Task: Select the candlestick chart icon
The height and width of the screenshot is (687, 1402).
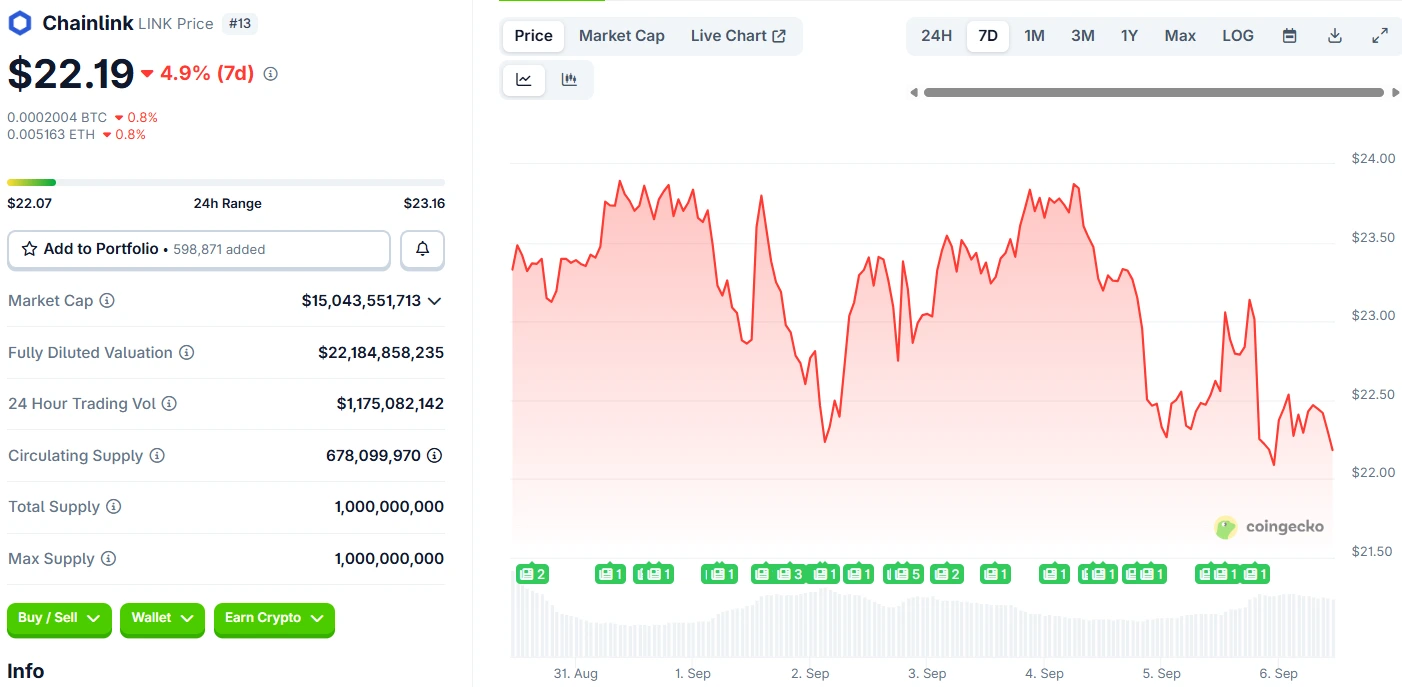Action: click(x=569, y=78)
